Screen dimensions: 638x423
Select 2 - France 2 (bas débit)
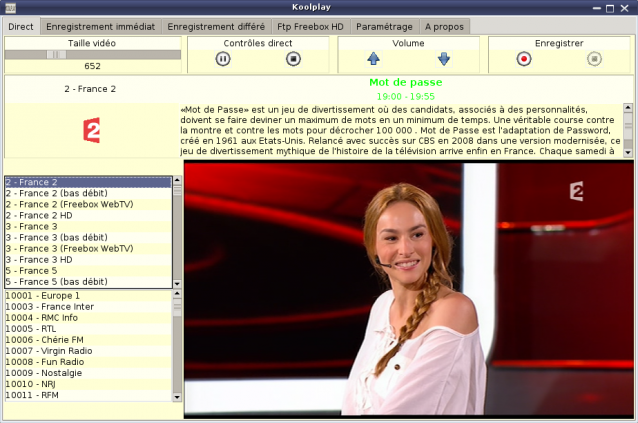(88, 193)
